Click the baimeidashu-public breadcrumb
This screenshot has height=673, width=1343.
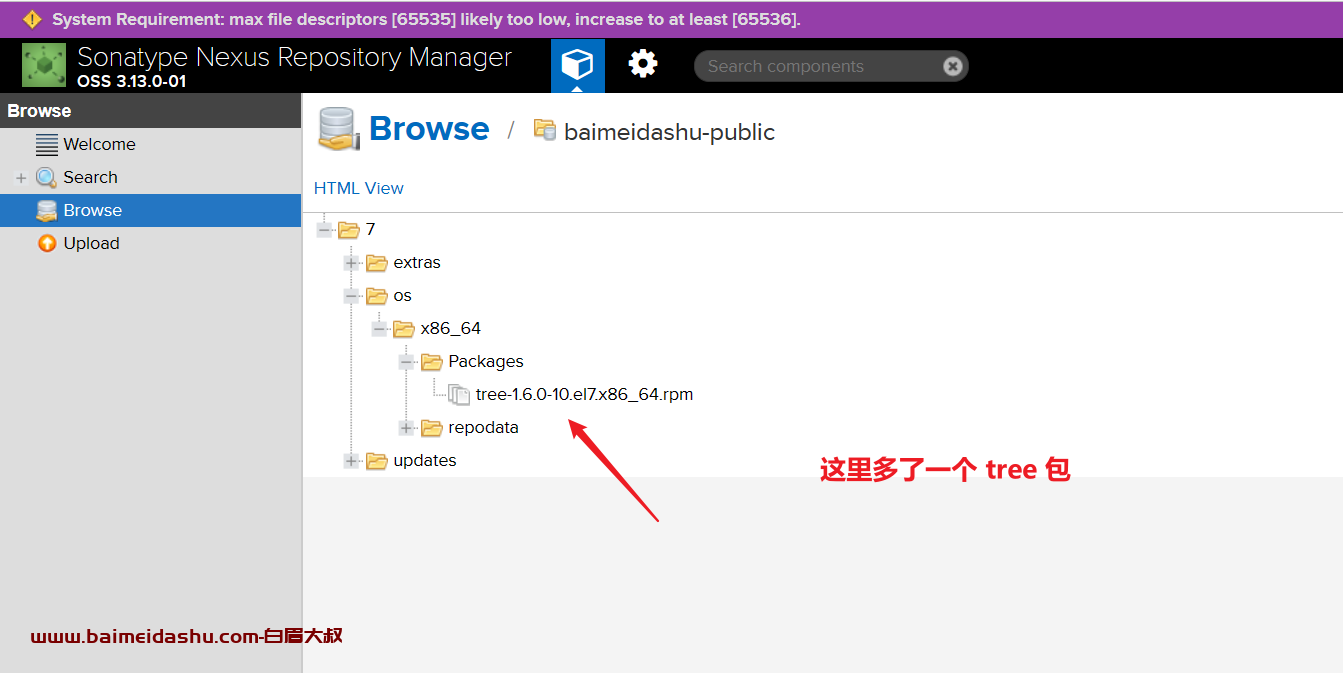669,132
